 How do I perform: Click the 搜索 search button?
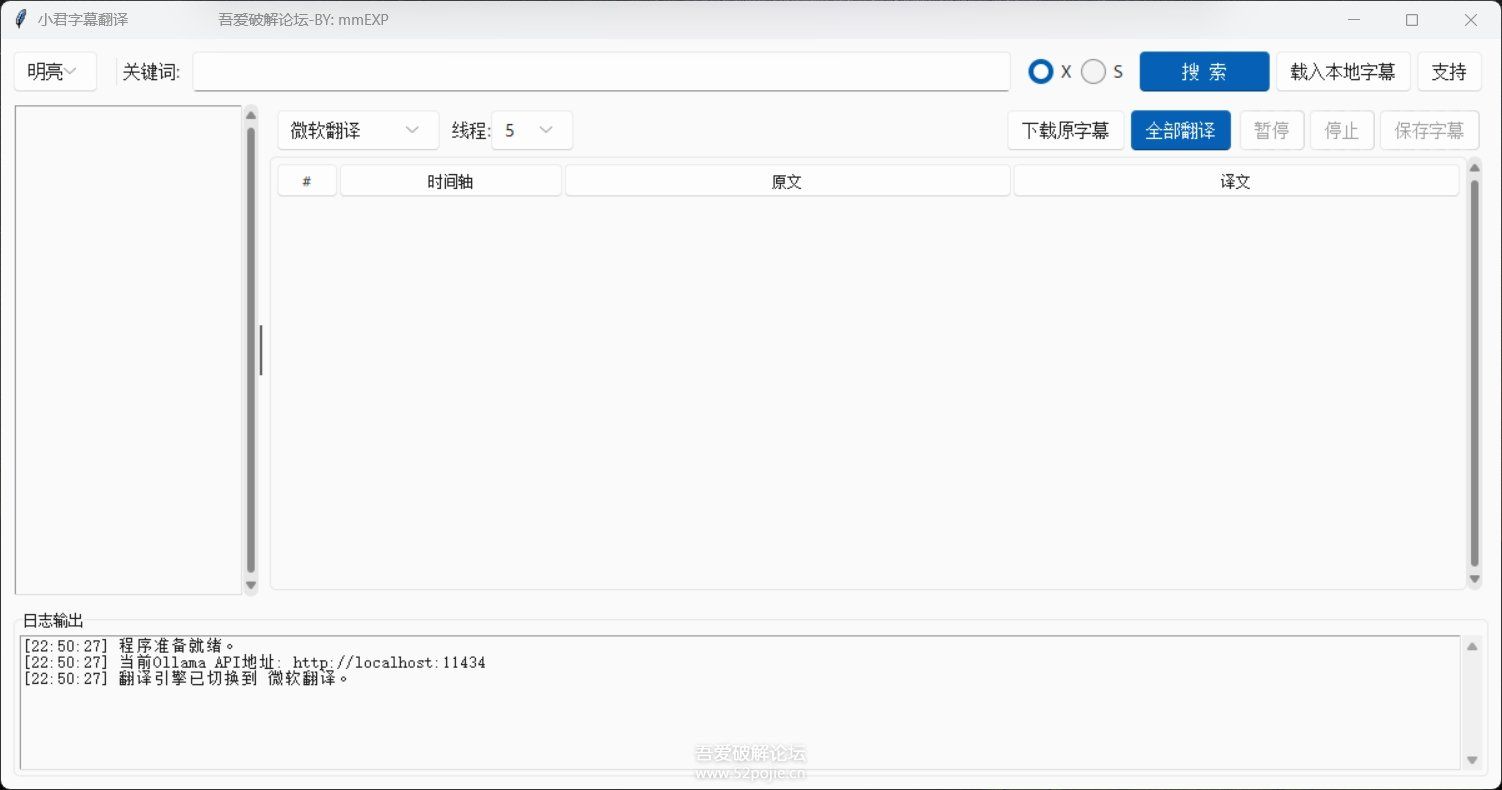click(x=1204, y=72)
